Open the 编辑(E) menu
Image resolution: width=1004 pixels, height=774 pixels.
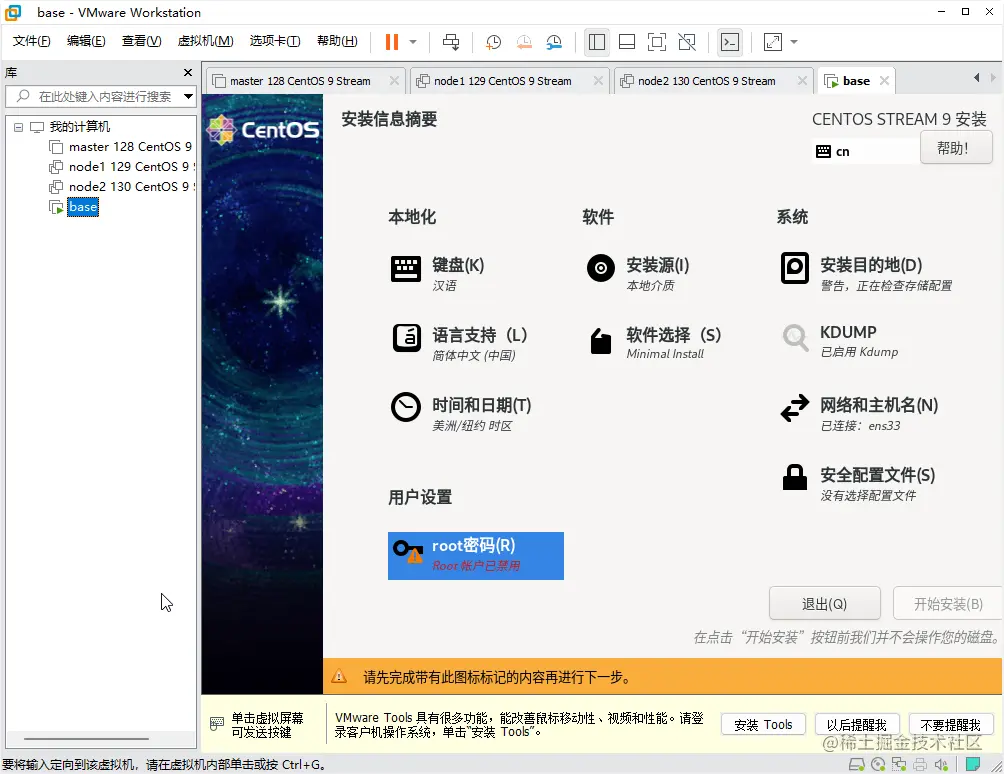86,41
